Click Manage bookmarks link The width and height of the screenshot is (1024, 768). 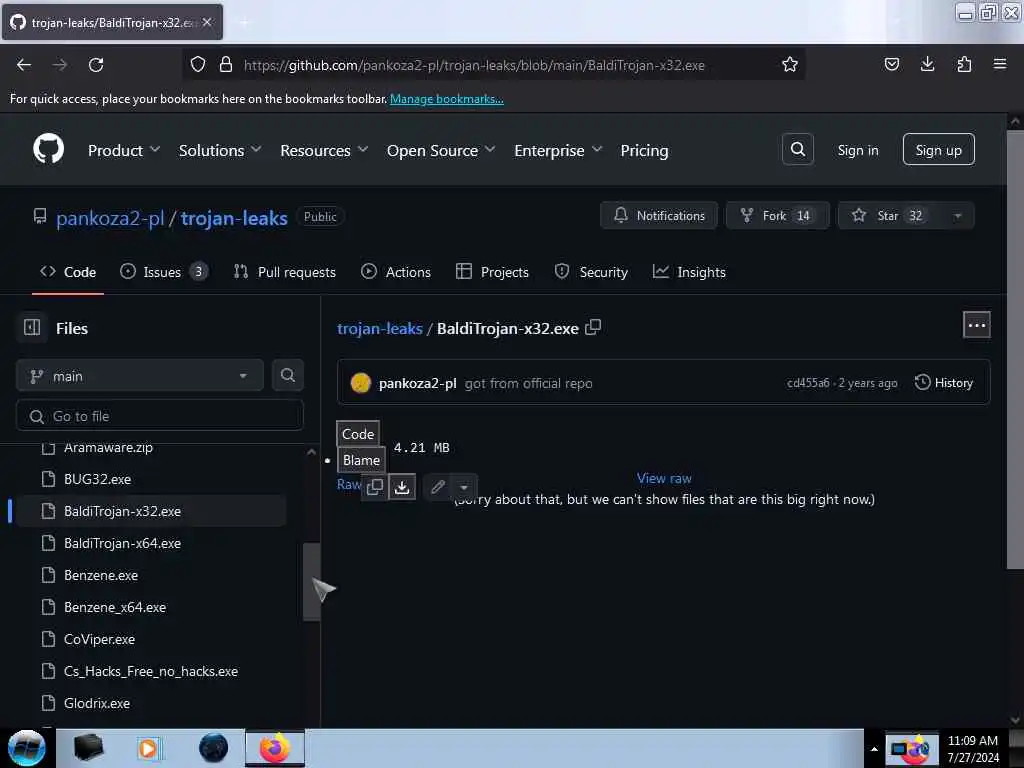coord(447,99)
